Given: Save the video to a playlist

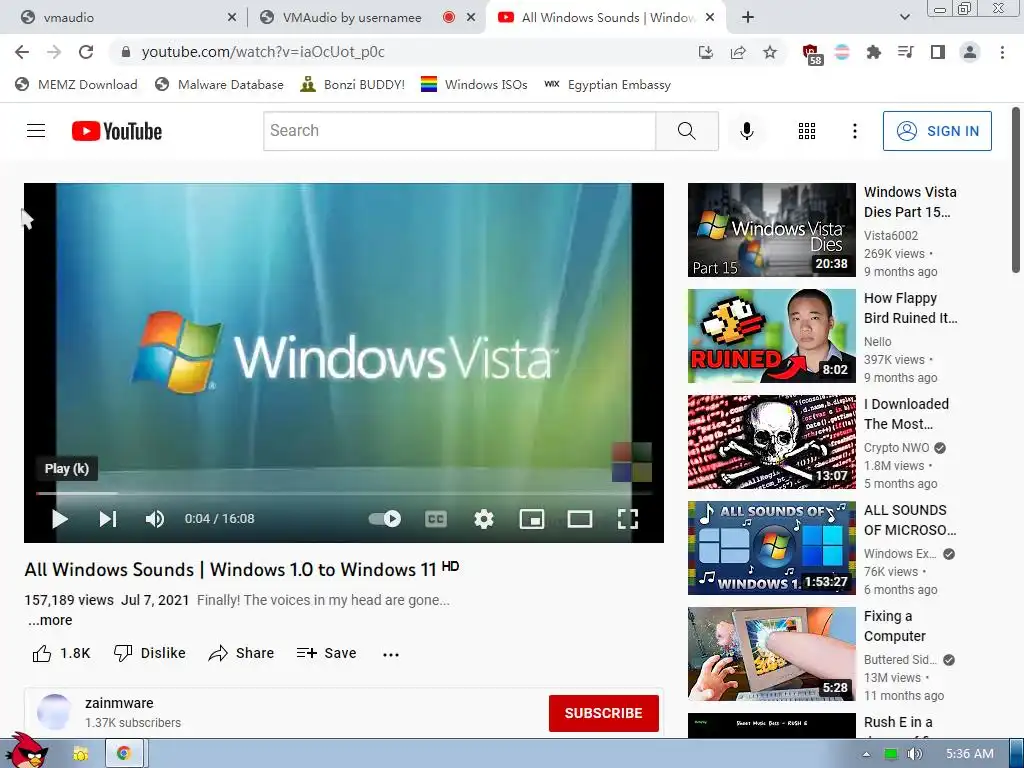Looking at the screenshot, I should pyautogui.click(x=326, y=653).
